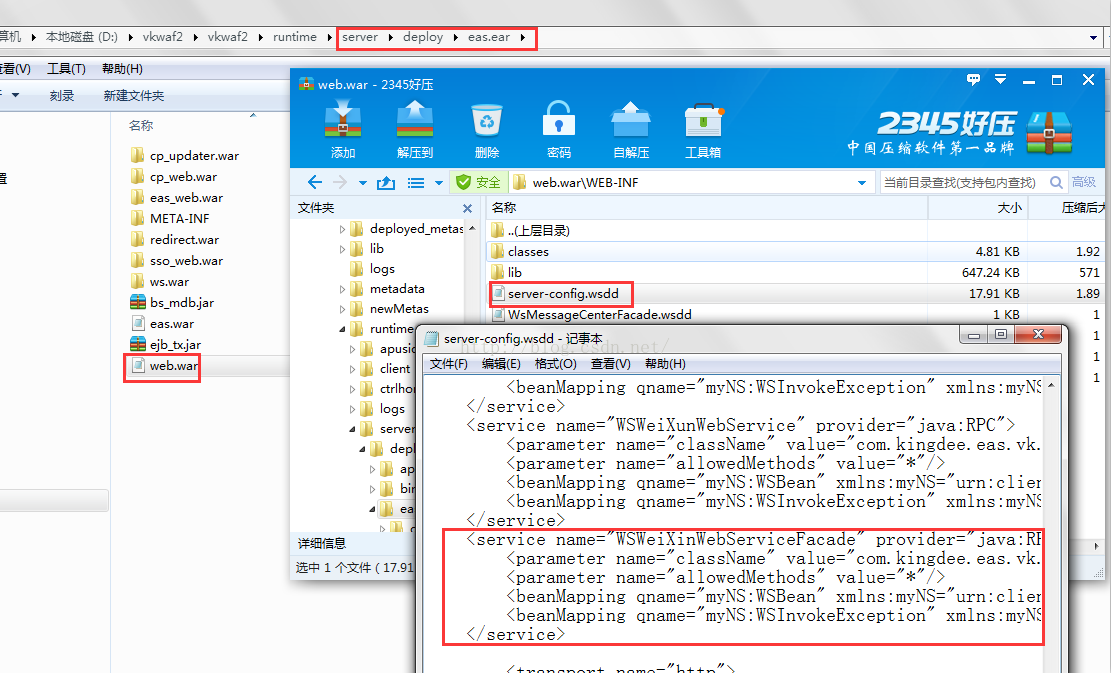Viewport: 1111px width, 673px height.
Task: Select WsMessageCenterFacade.wsdd file
Action: [x=599, y=315]
